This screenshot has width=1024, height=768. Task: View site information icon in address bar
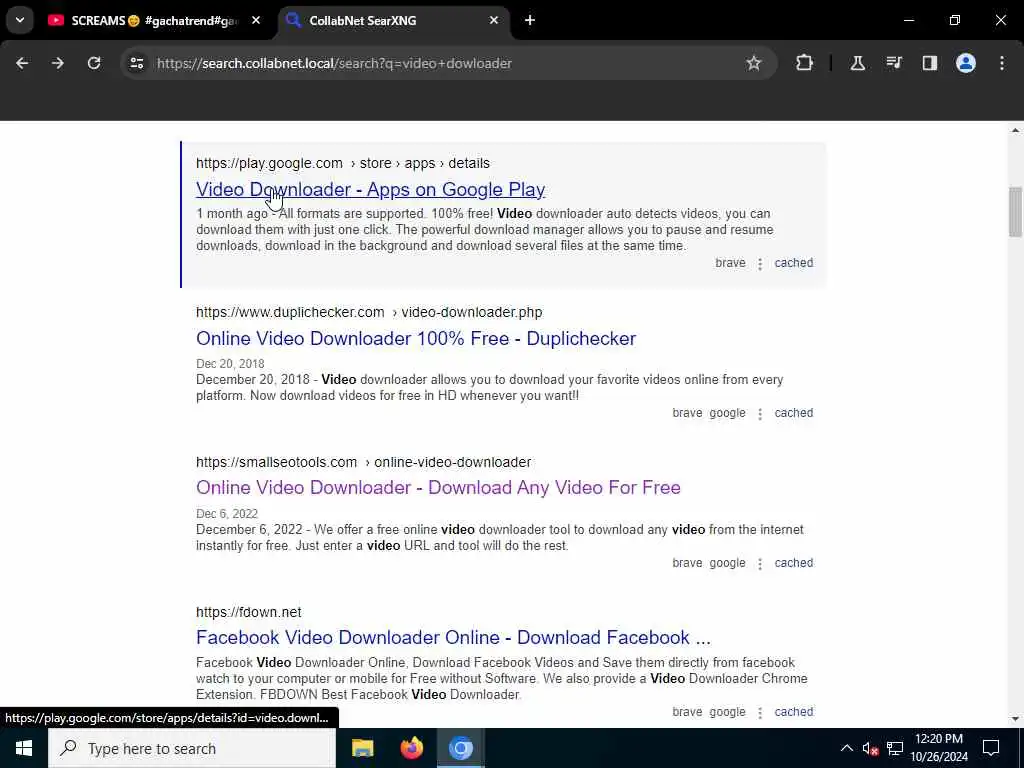(136, 63)
